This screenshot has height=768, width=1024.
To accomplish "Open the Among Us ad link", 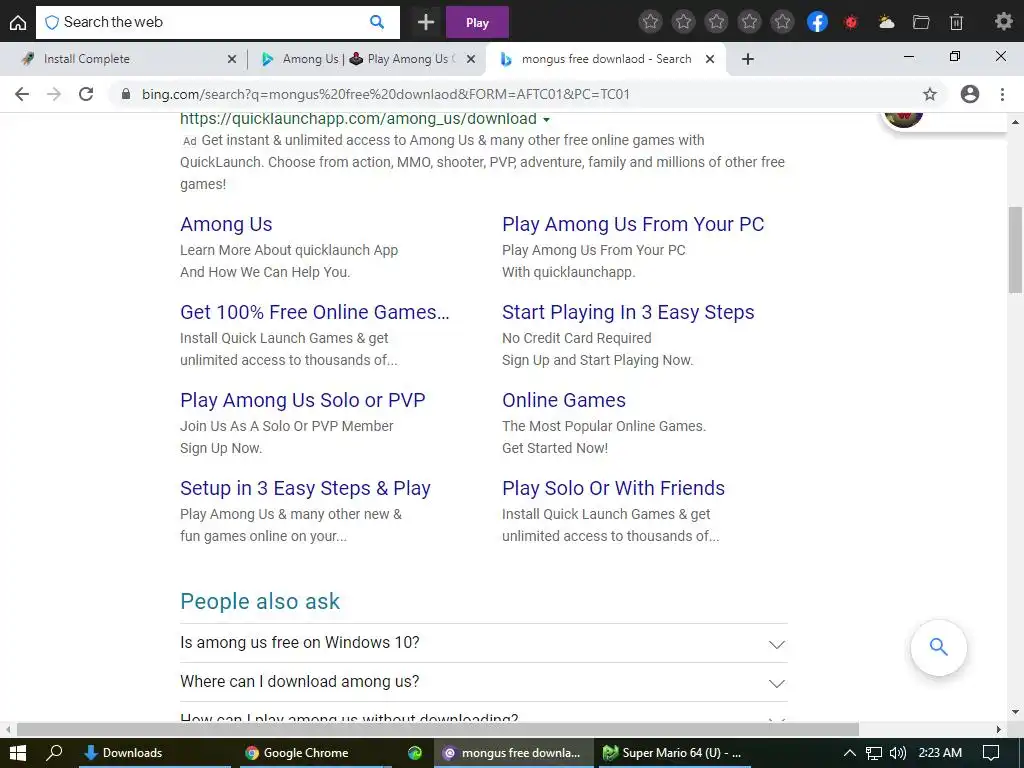I will coord(226,224).
